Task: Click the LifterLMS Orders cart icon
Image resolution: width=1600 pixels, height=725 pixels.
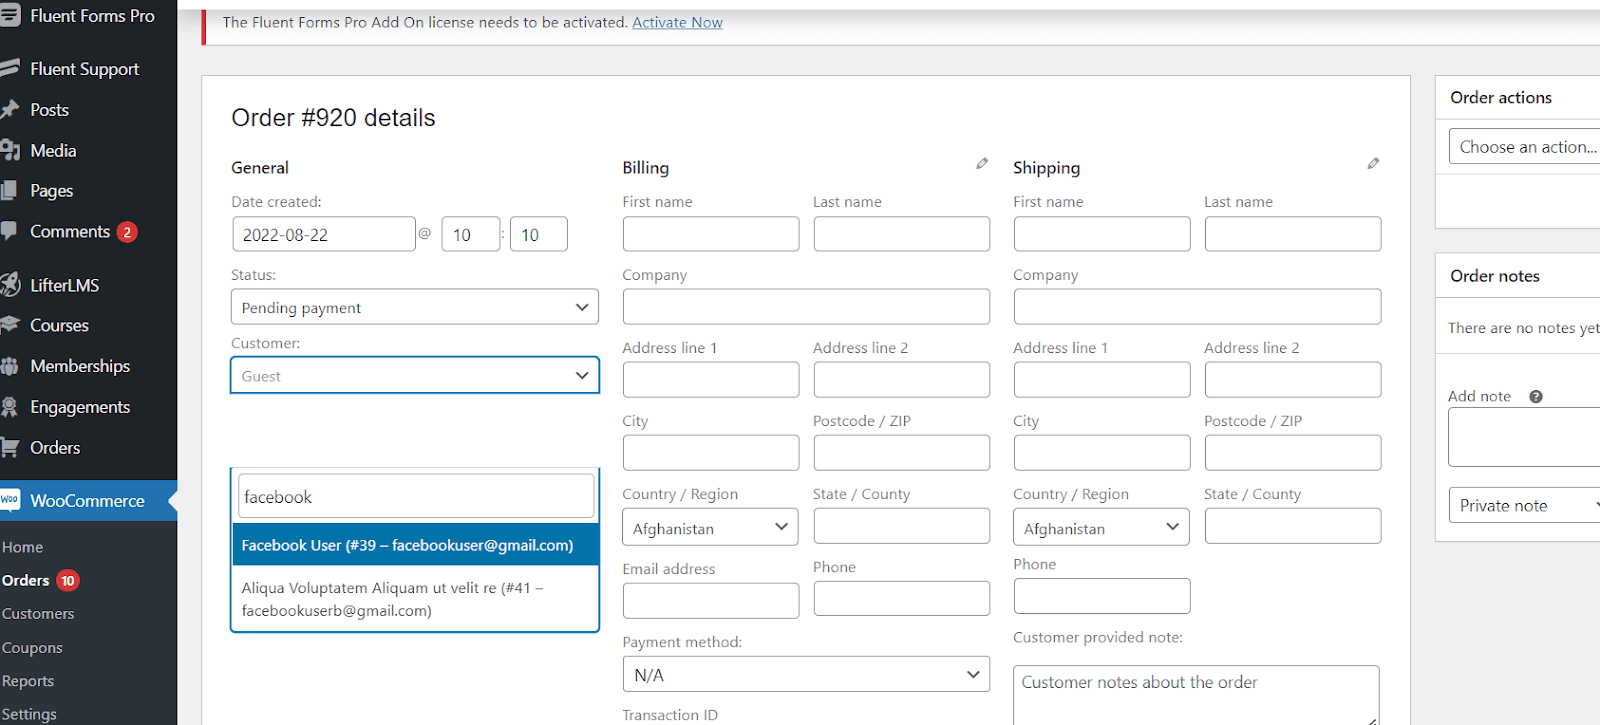Action: coord(10,447)
